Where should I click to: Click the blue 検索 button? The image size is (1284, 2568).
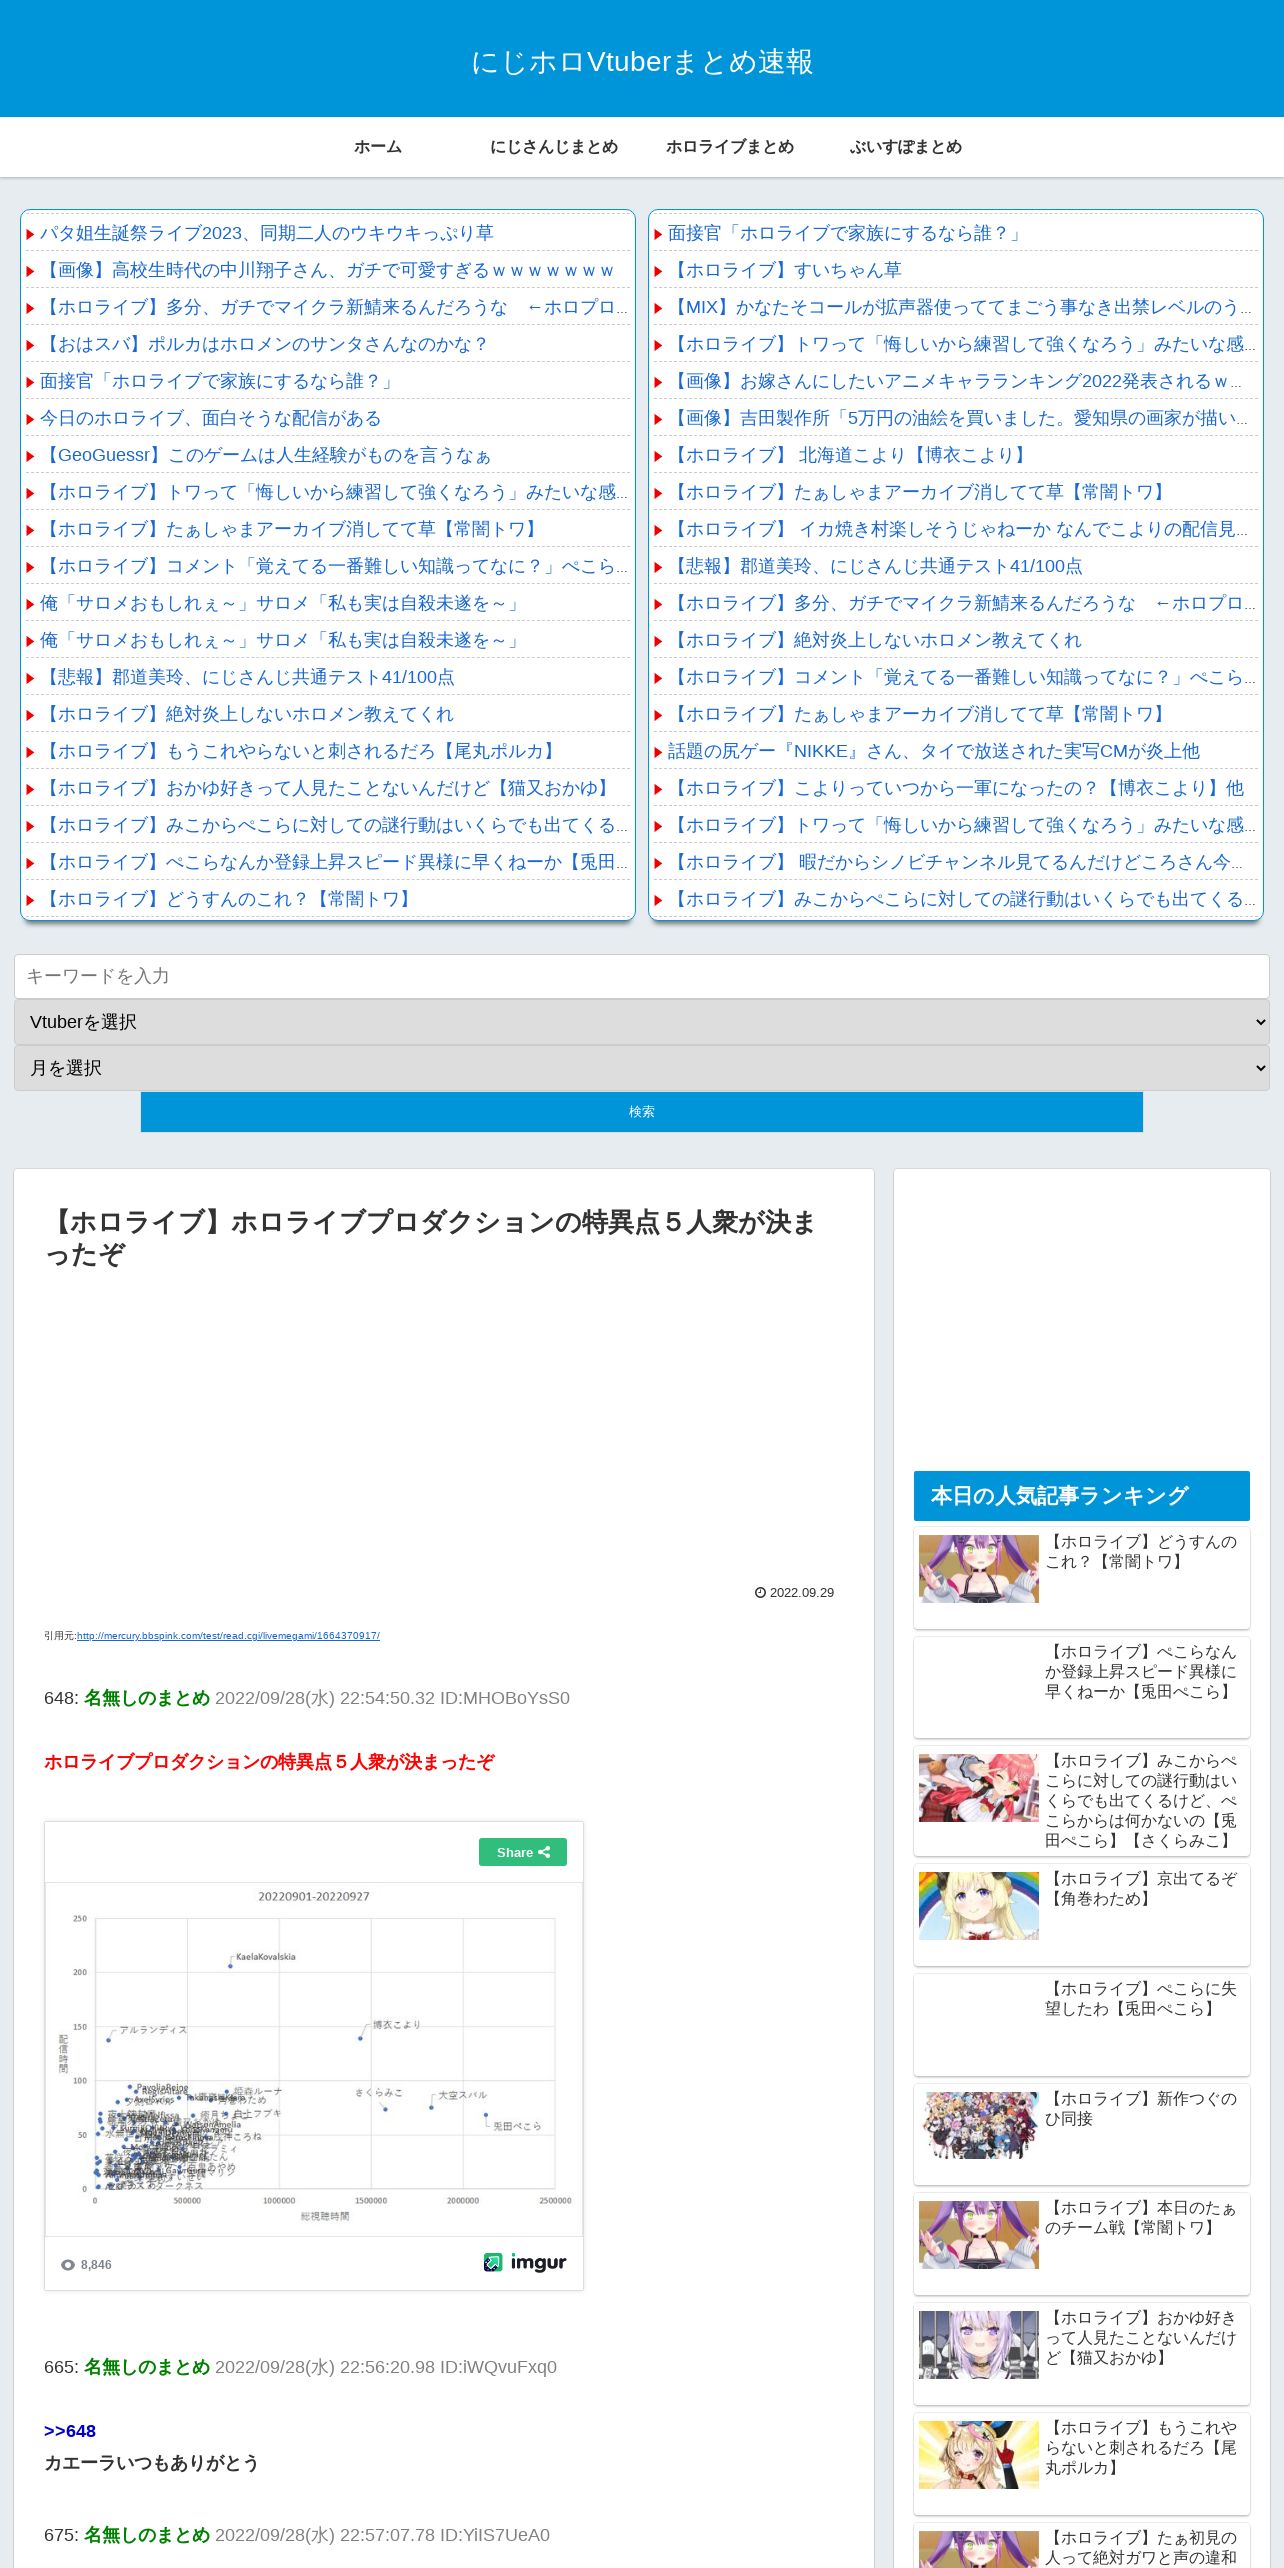(642, 1112)
